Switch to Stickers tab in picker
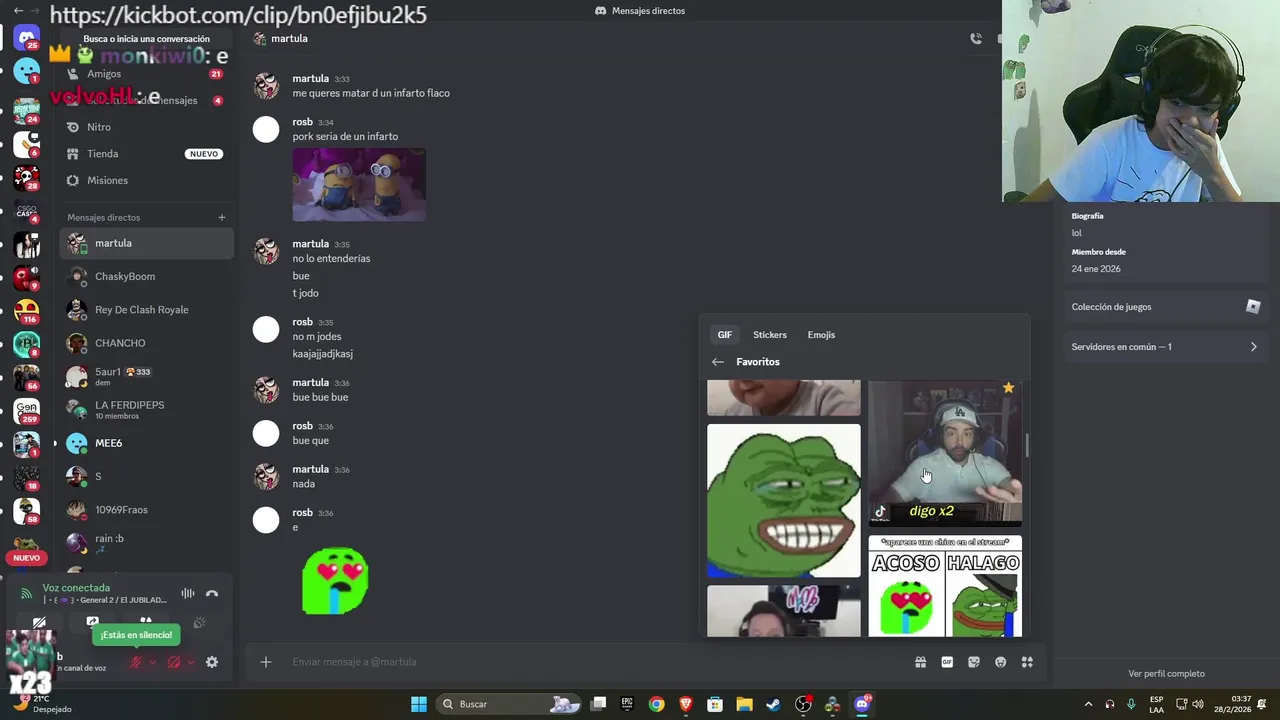The image size is (1280, 720). pyautogui.click(x=770, y=335)
